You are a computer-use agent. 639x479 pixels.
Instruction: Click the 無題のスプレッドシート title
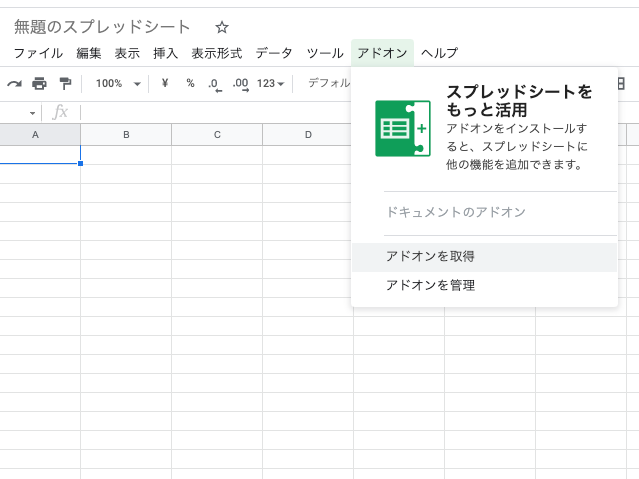[x=102, y=27]
